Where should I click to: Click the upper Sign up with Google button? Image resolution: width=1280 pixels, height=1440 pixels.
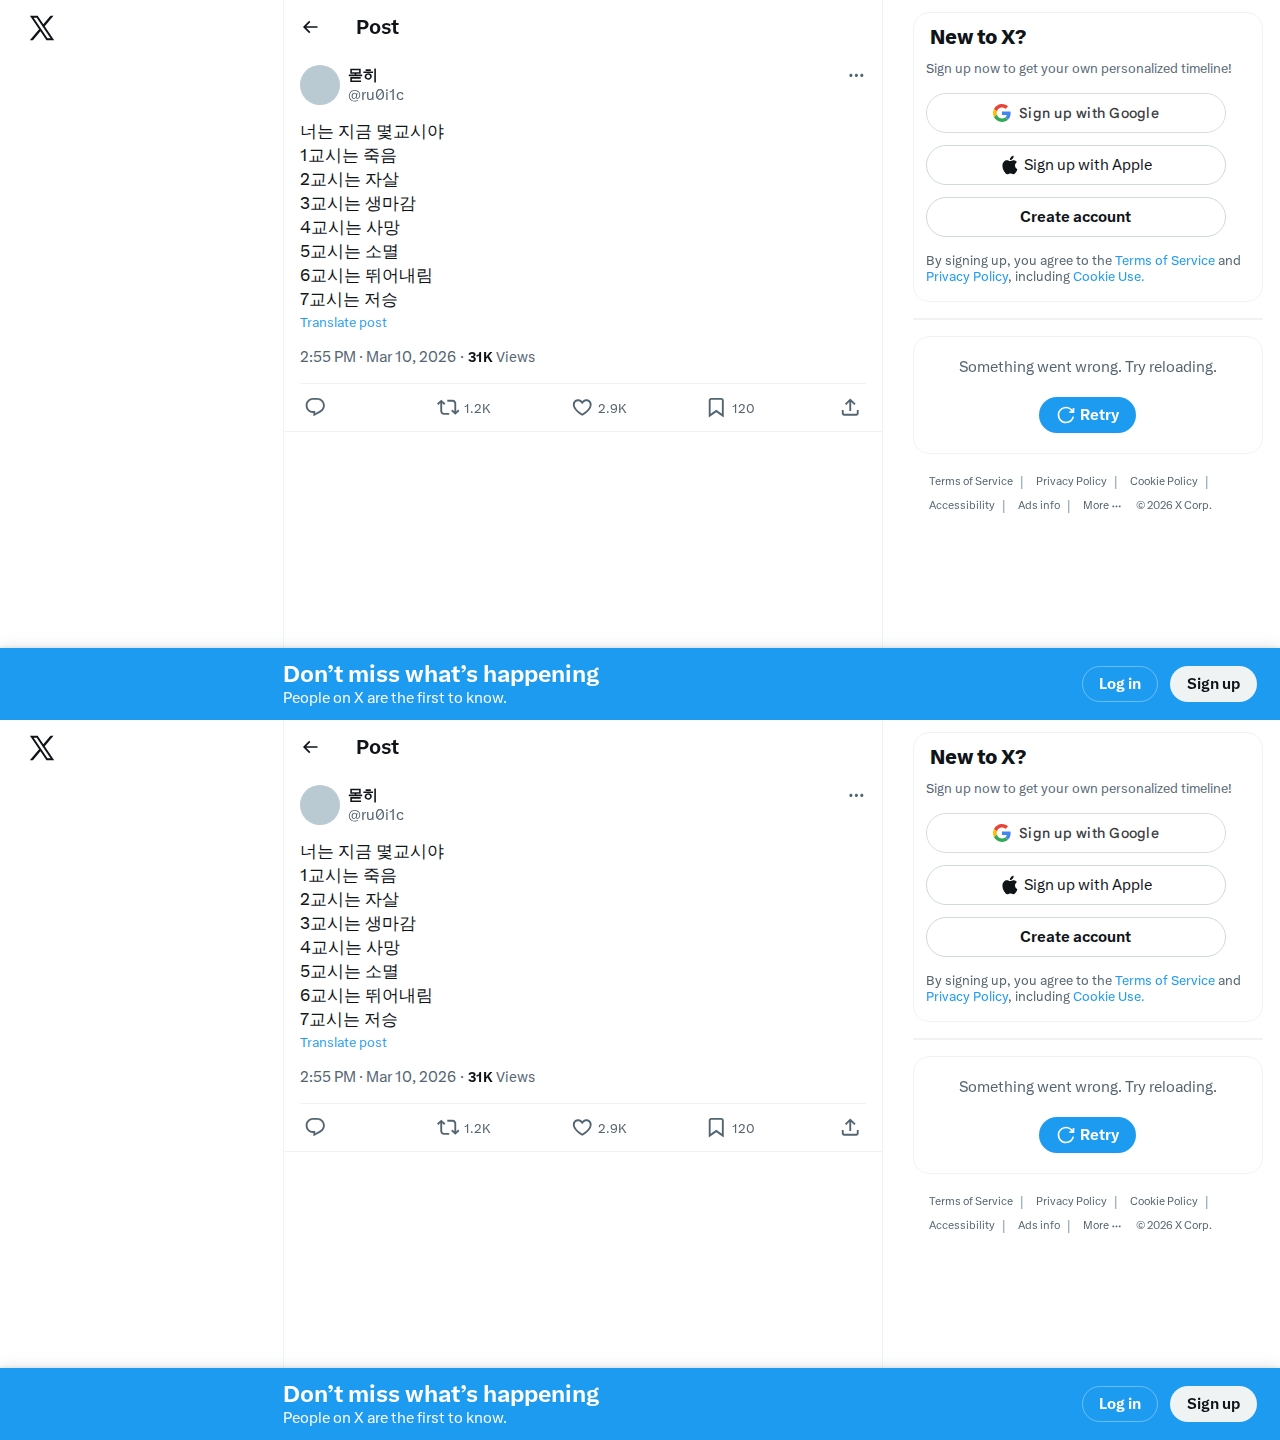1076,113
